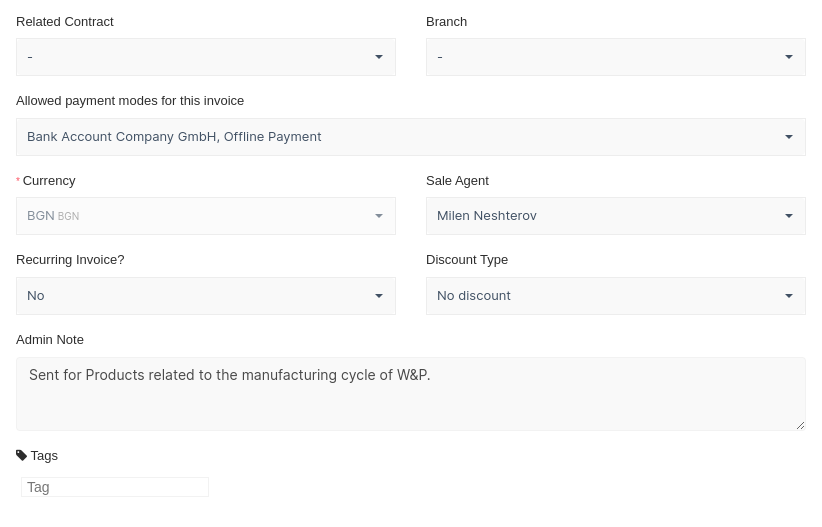The image size is (822, 527).
Task: Click the caret arrow in Related Contract field
Action: pyautogui.click(x=379, y=57)
